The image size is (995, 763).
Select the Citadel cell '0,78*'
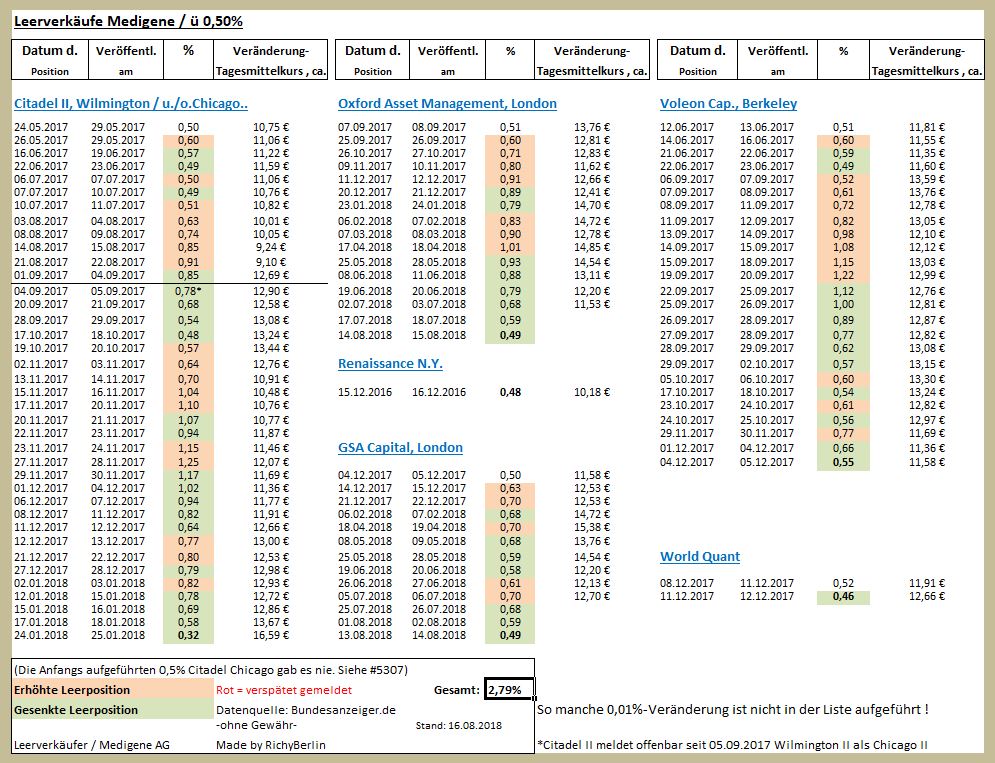pyautogui.click(x=188, y=291)
